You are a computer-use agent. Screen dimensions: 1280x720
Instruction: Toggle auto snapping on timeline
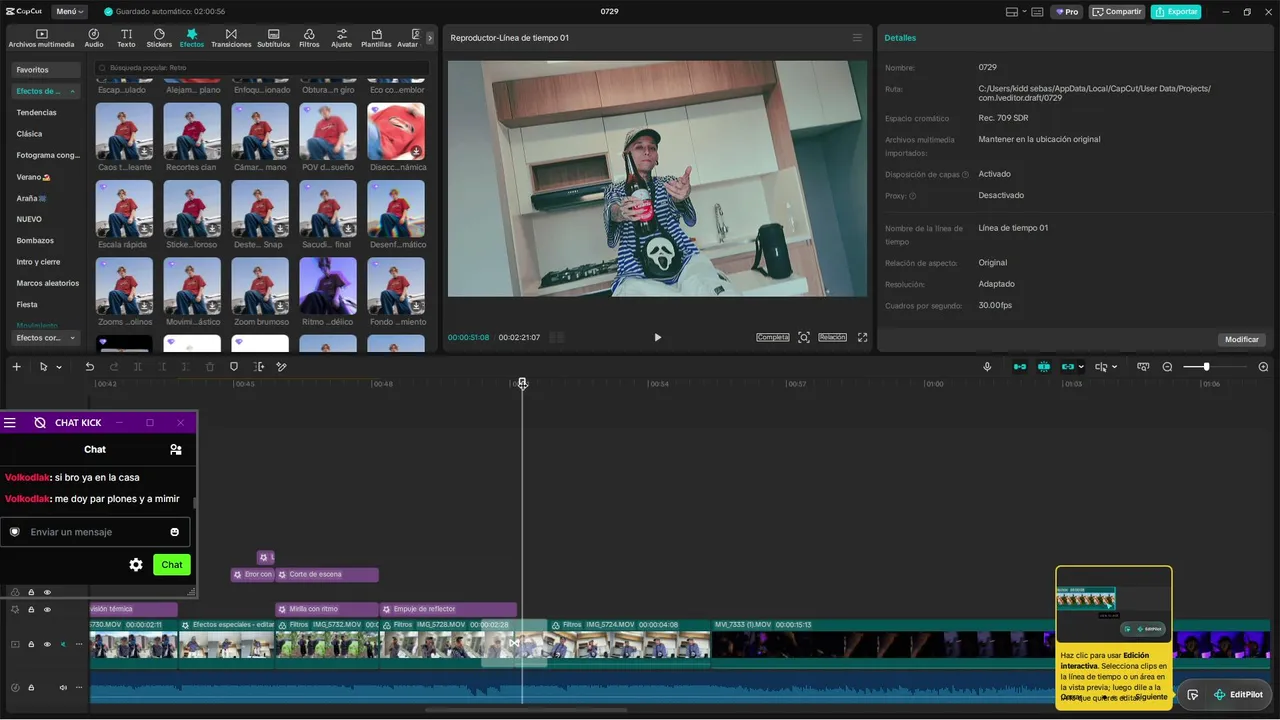(1044, 367)
